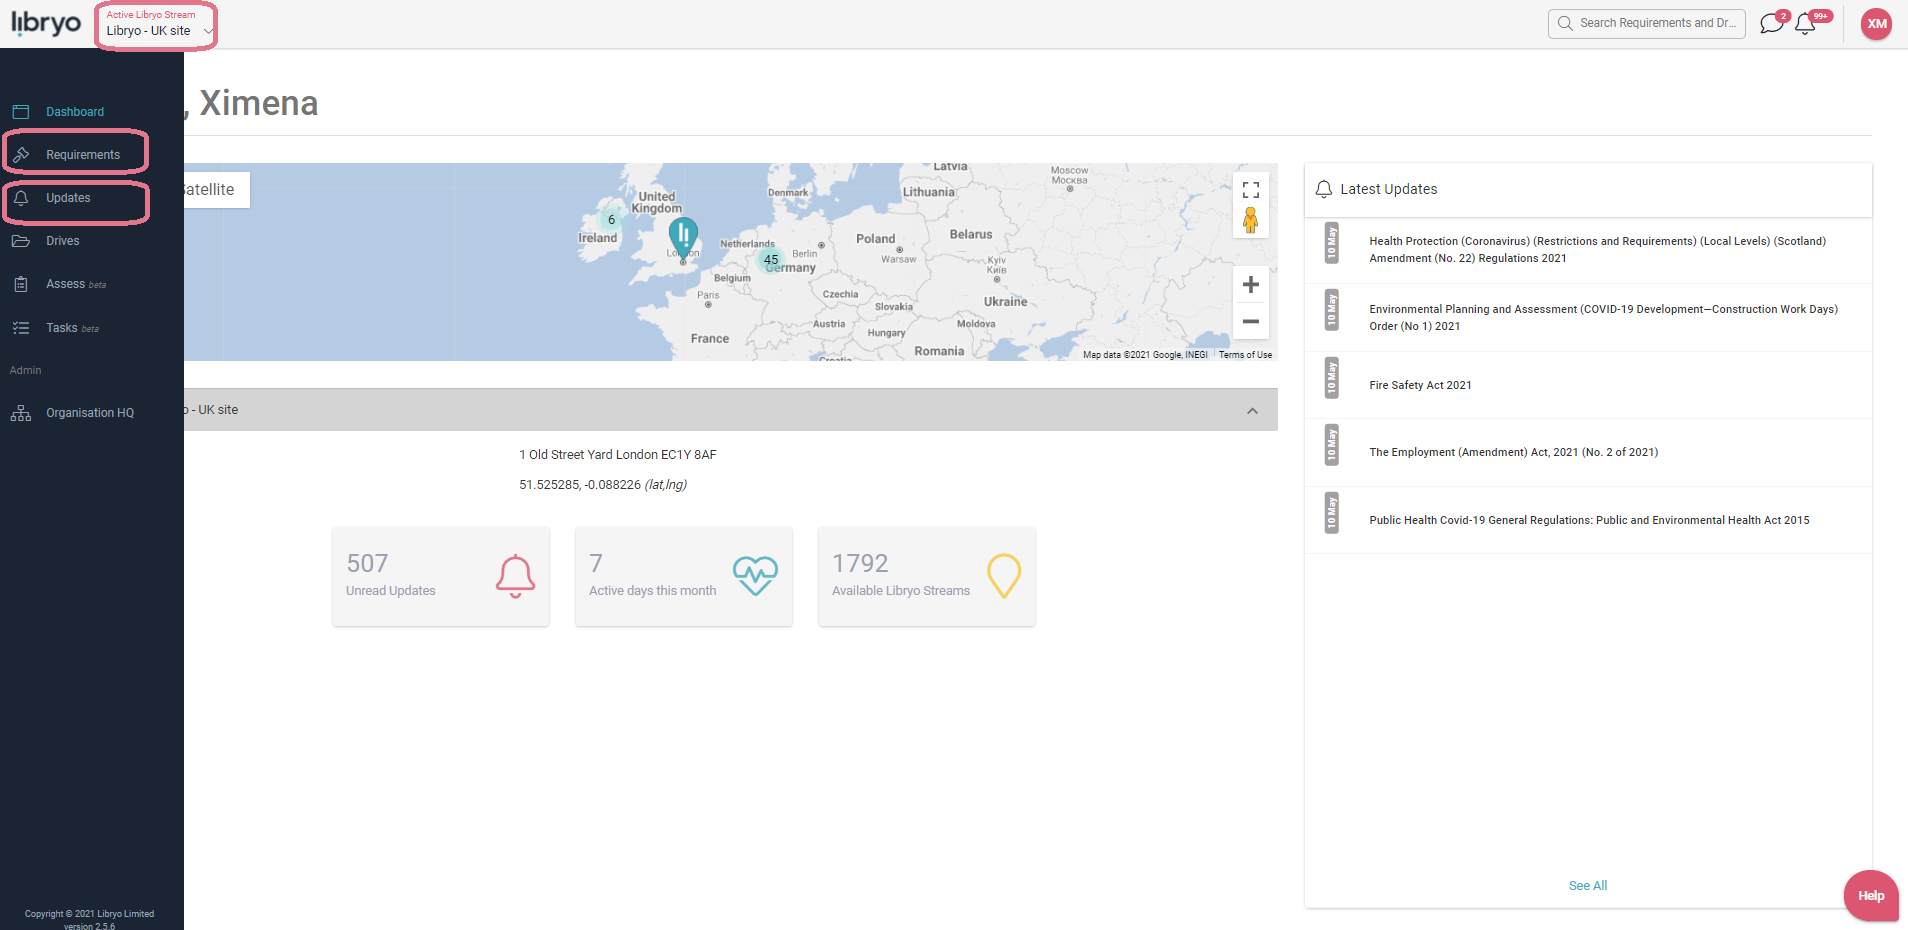Select the address 1 Old Street Yard text
The image size is (1908, 930).
618,455
